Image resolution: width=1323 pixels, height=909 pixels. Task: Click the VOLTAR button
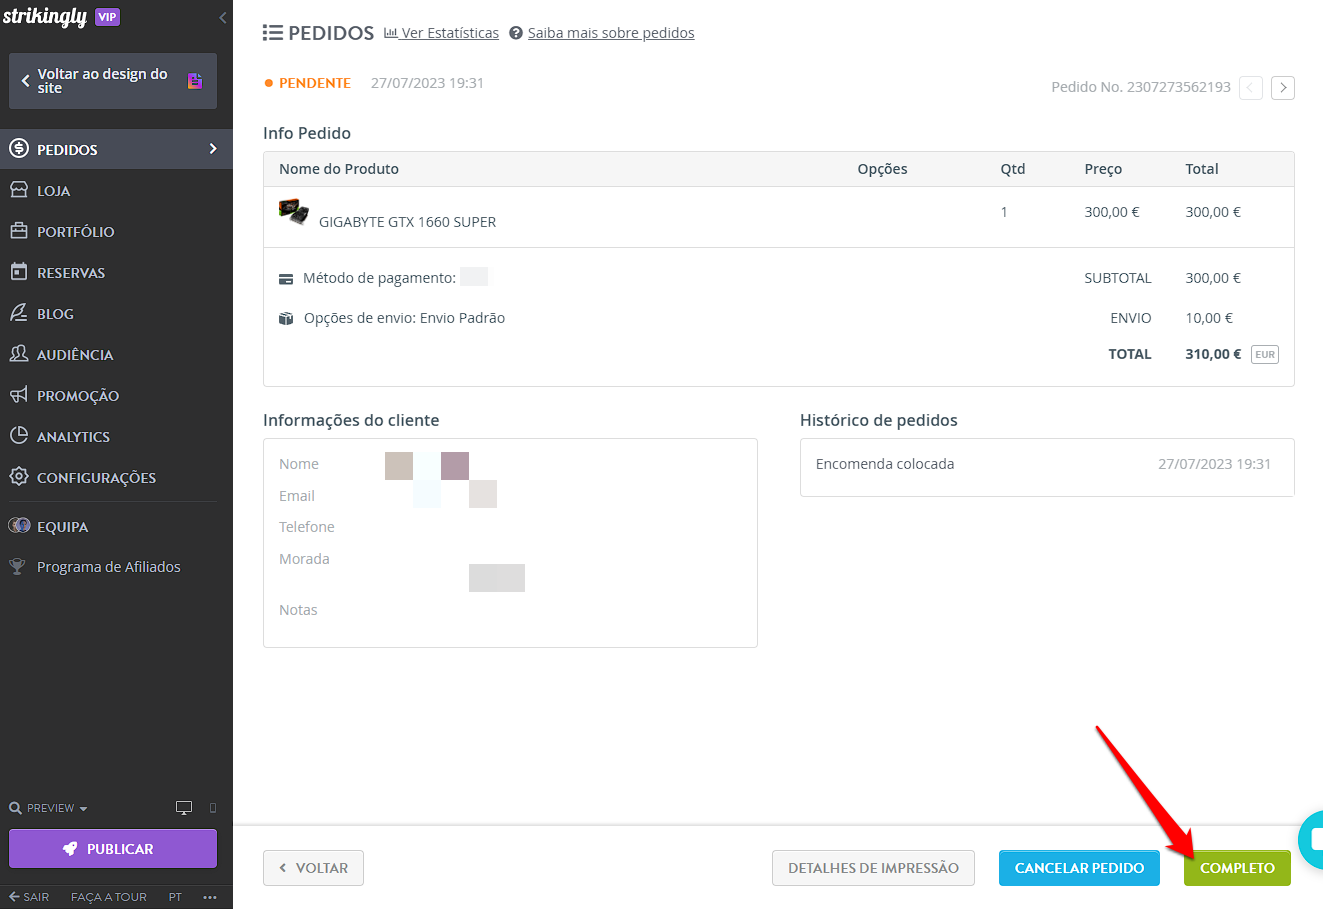(x=313, y=868)
